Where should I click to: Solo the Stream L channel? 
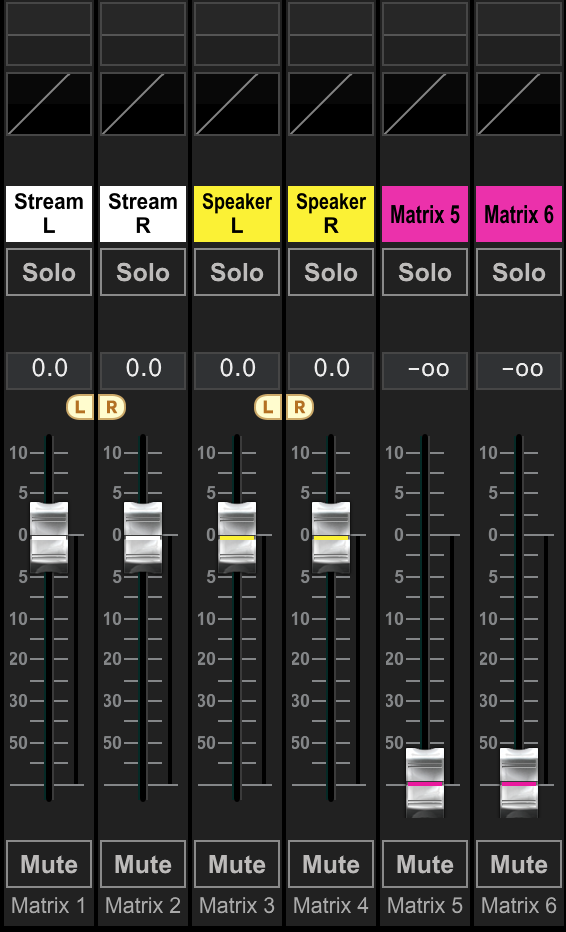click(49, 272)
